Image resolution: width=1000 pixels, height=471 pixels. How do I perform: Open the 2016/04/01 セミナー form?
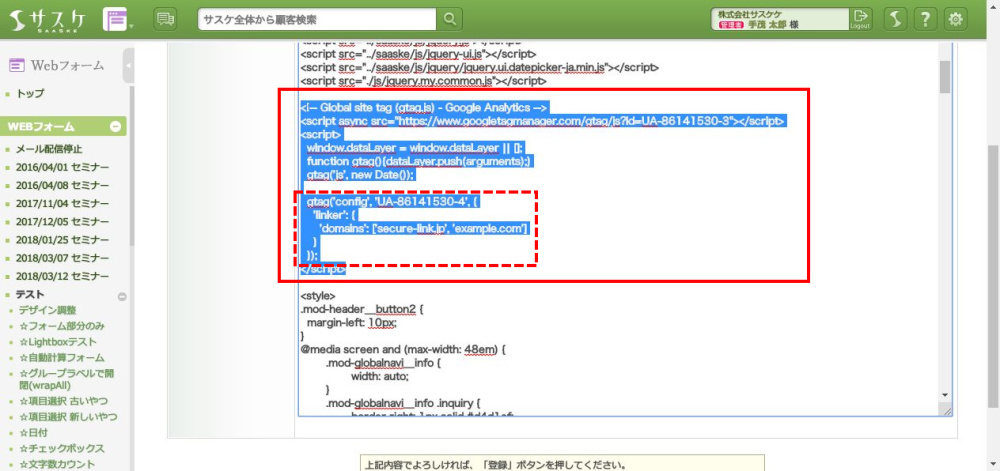(62, 168)
